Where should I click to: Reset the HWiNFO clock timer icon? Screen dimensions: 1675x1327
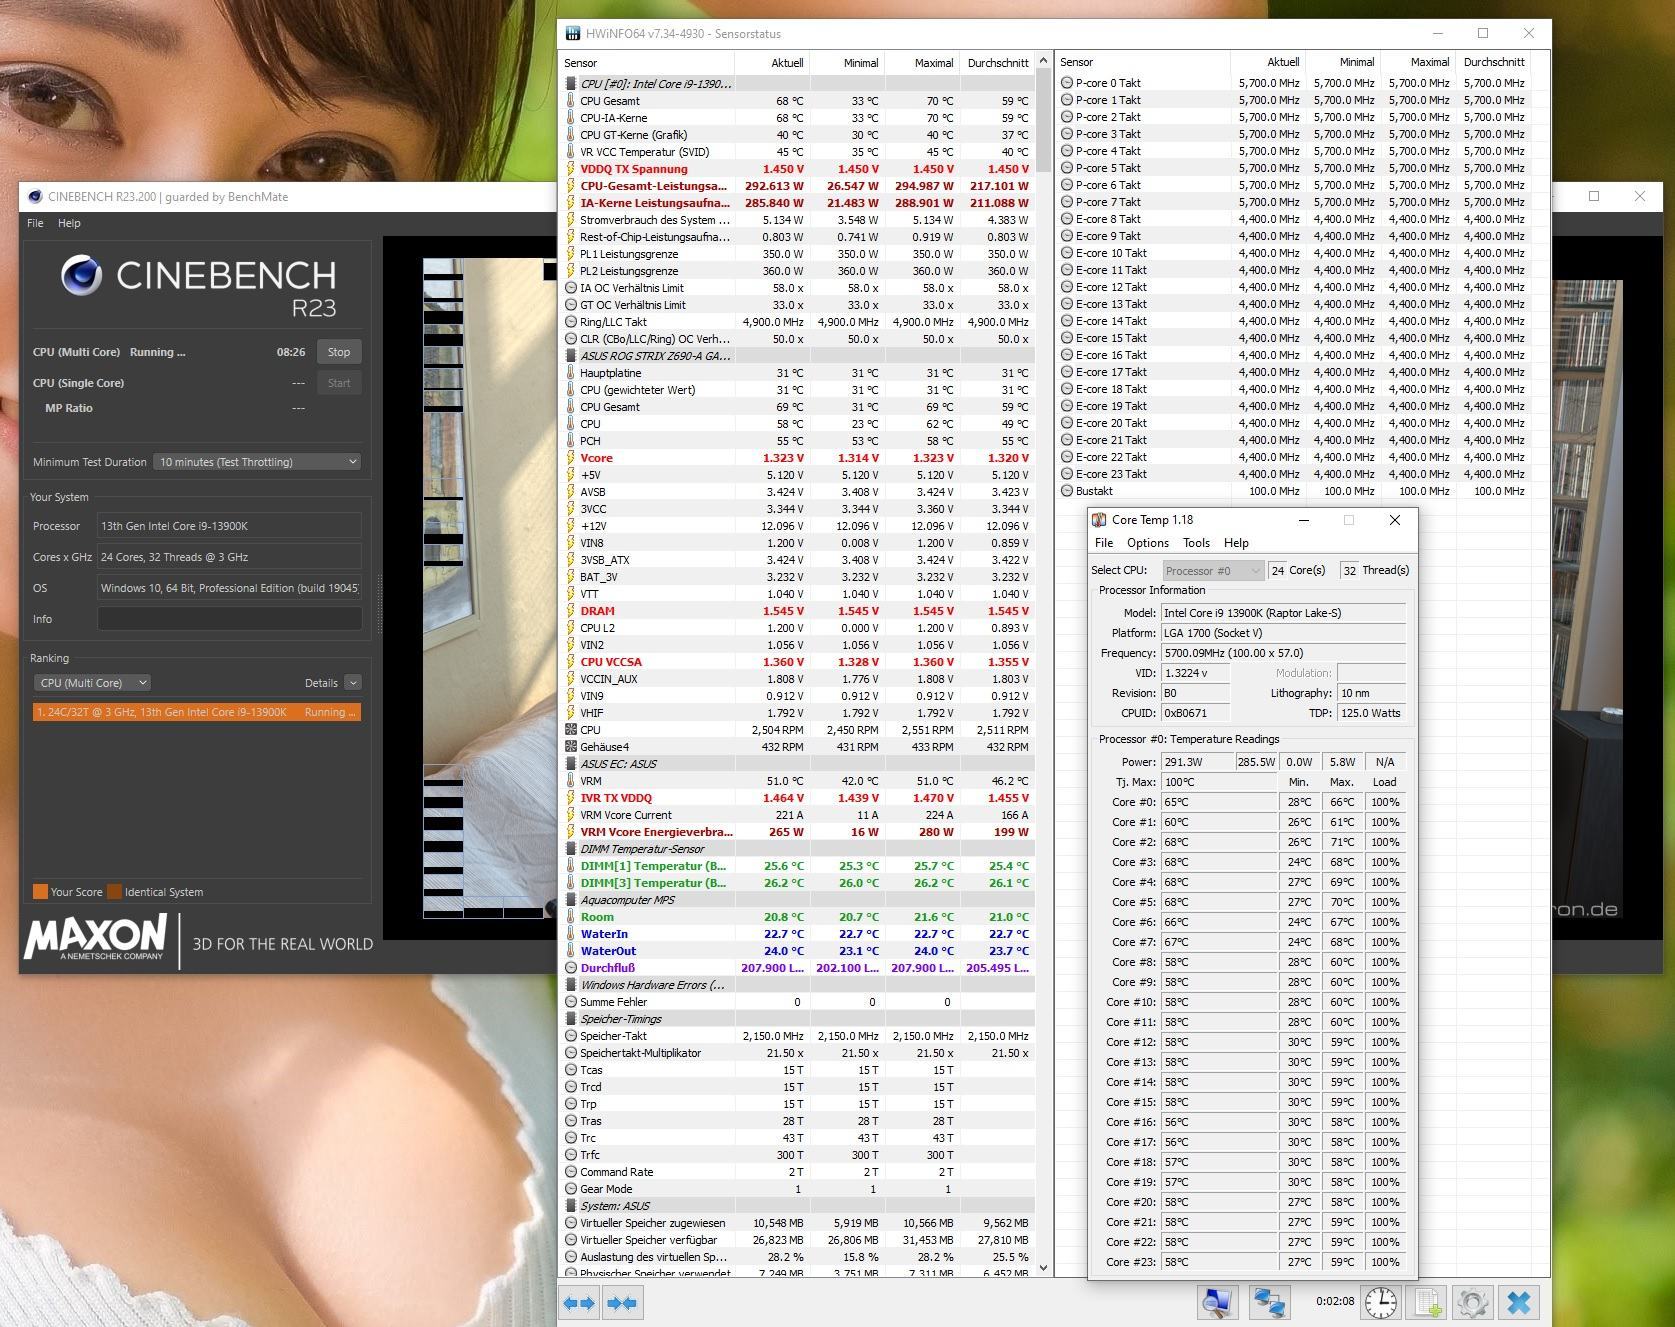click(1380, 1302)
